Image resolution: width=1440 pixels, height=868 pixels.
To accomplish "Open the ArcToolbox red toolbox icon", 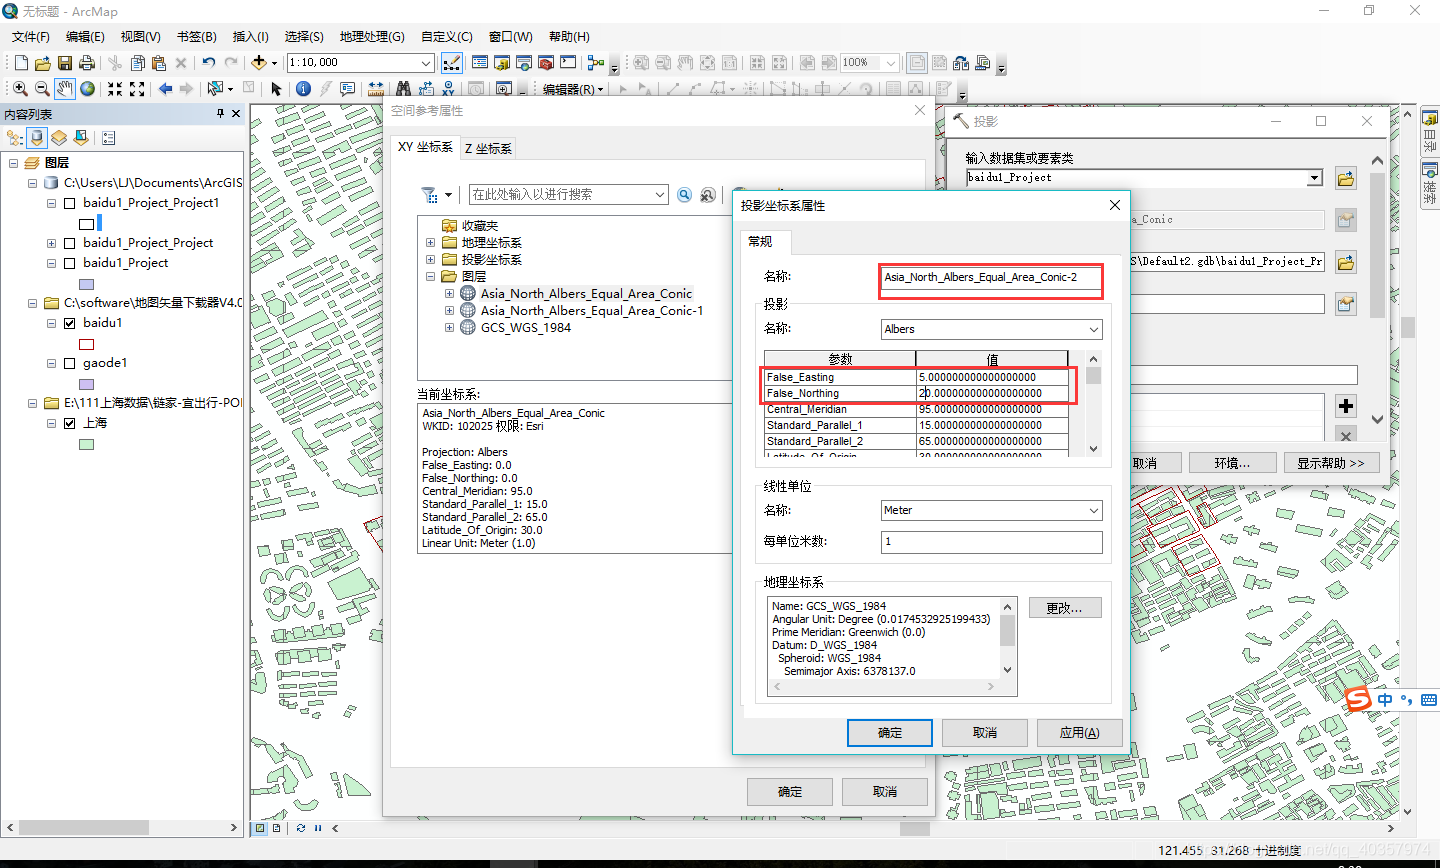I will pyautogui.click(x=546, y=63).
